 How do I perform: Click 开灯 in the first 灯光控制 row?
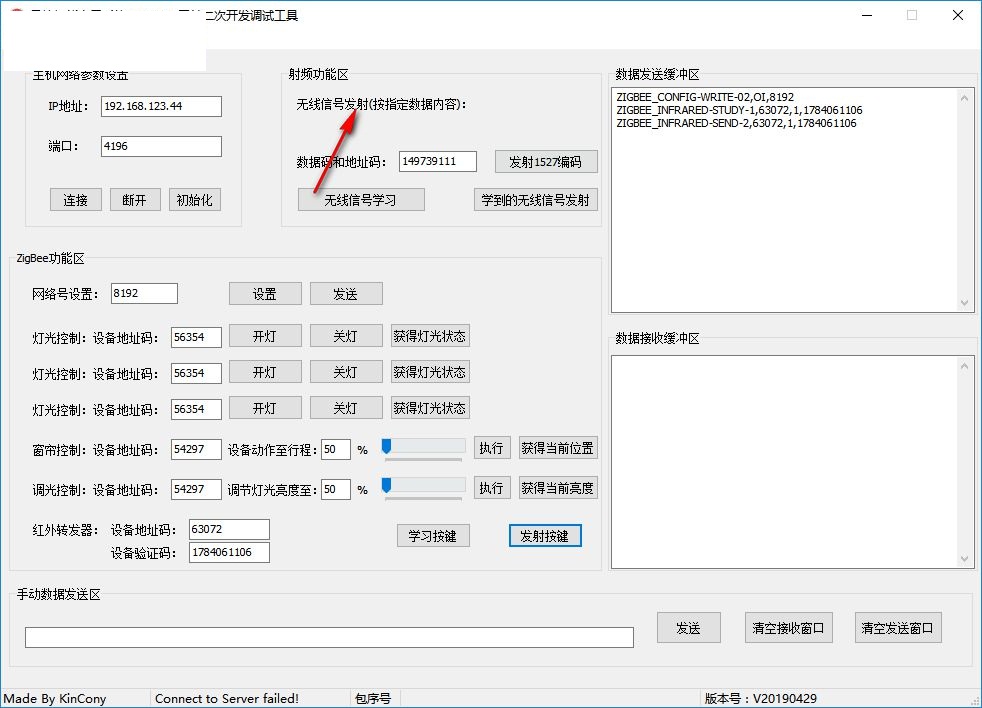pos(265,336)
